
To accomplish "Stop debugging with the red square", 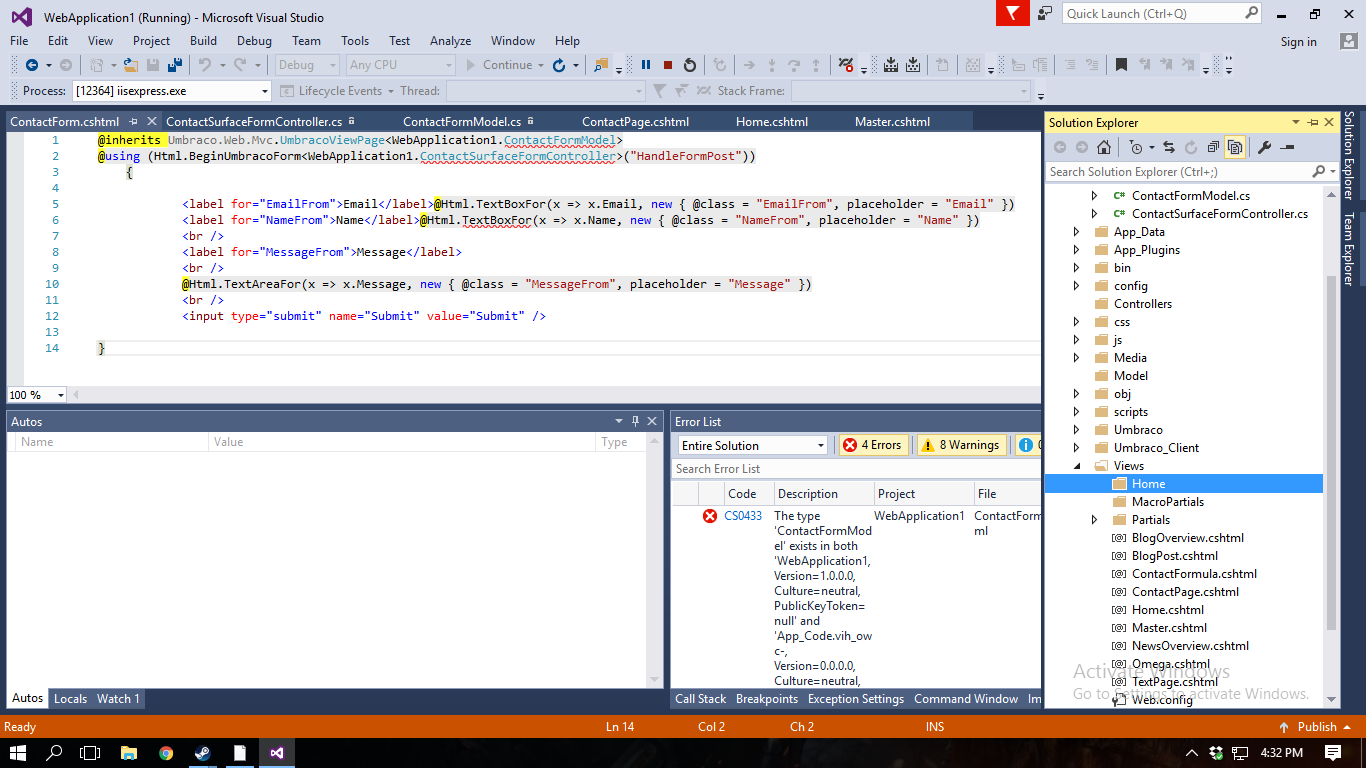I will point(668,65).
